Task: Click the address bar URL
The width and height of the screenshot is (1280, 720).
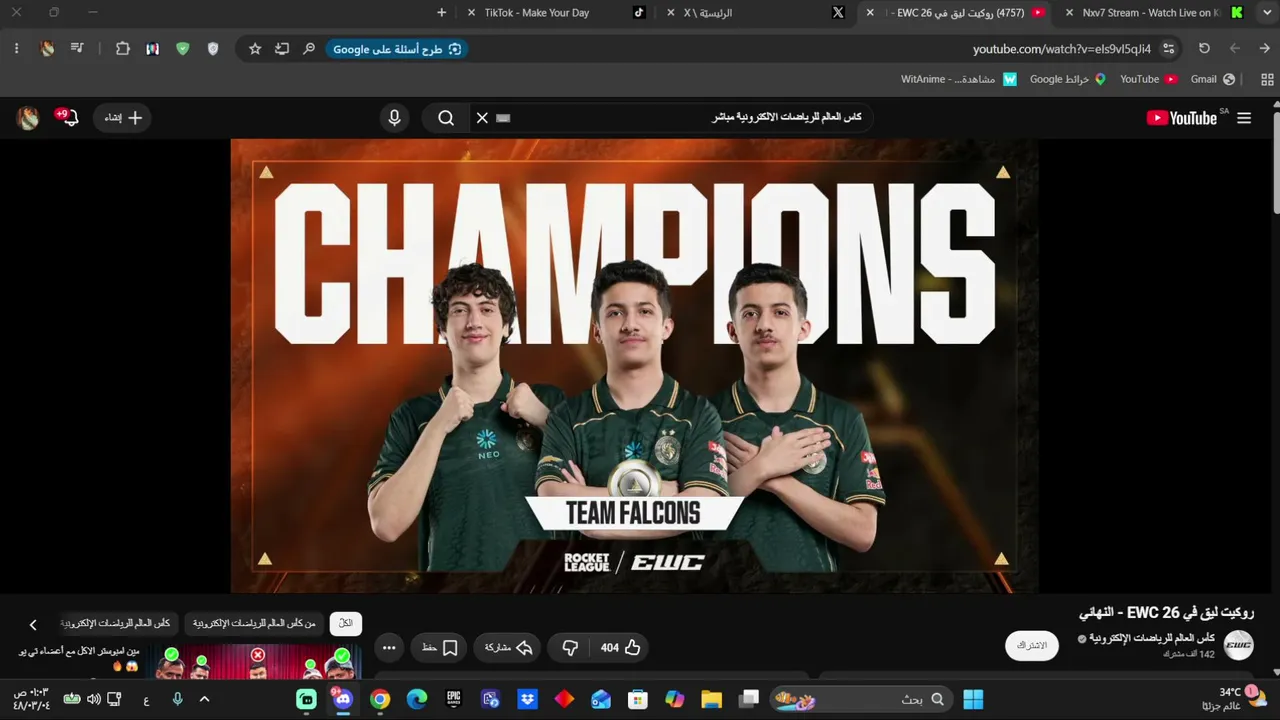Action: (1062, 49)
